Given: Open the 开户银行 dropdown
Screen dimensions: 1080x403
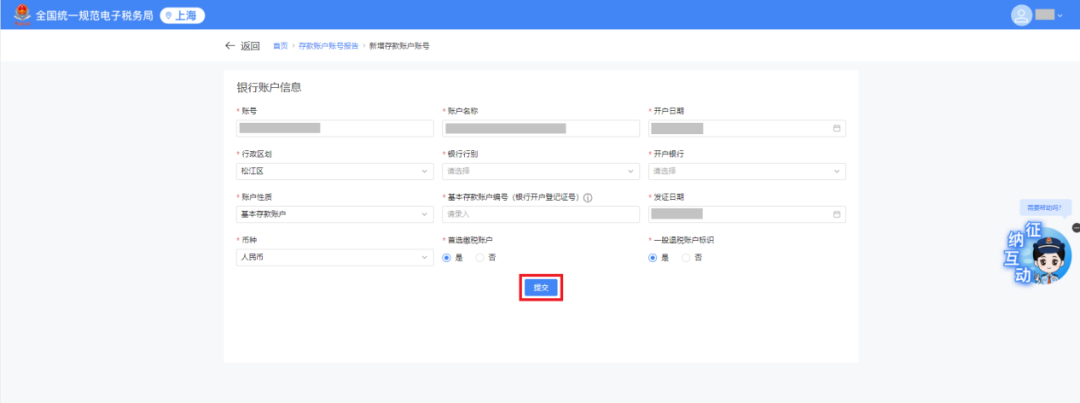Looking at the screenshot, I should (746, 171).
